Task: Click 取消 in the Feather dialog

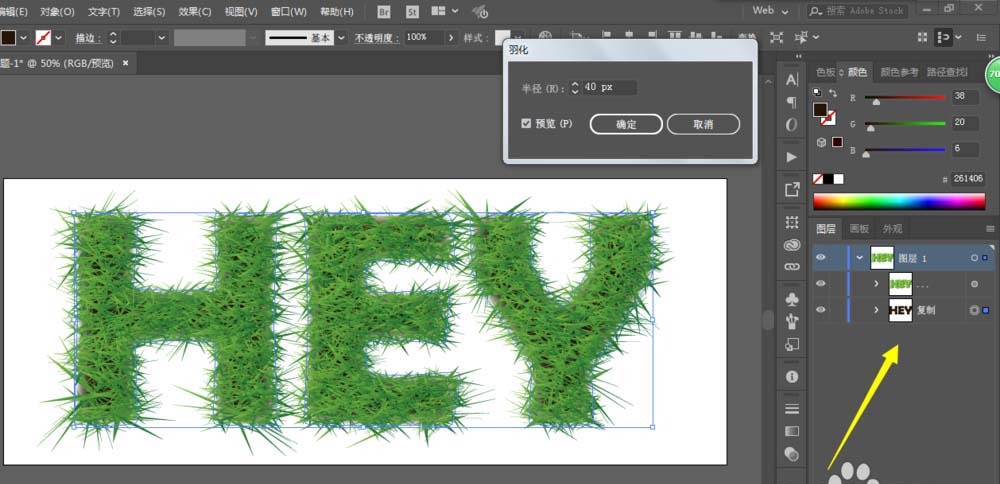Action: [x=703, y=124]
